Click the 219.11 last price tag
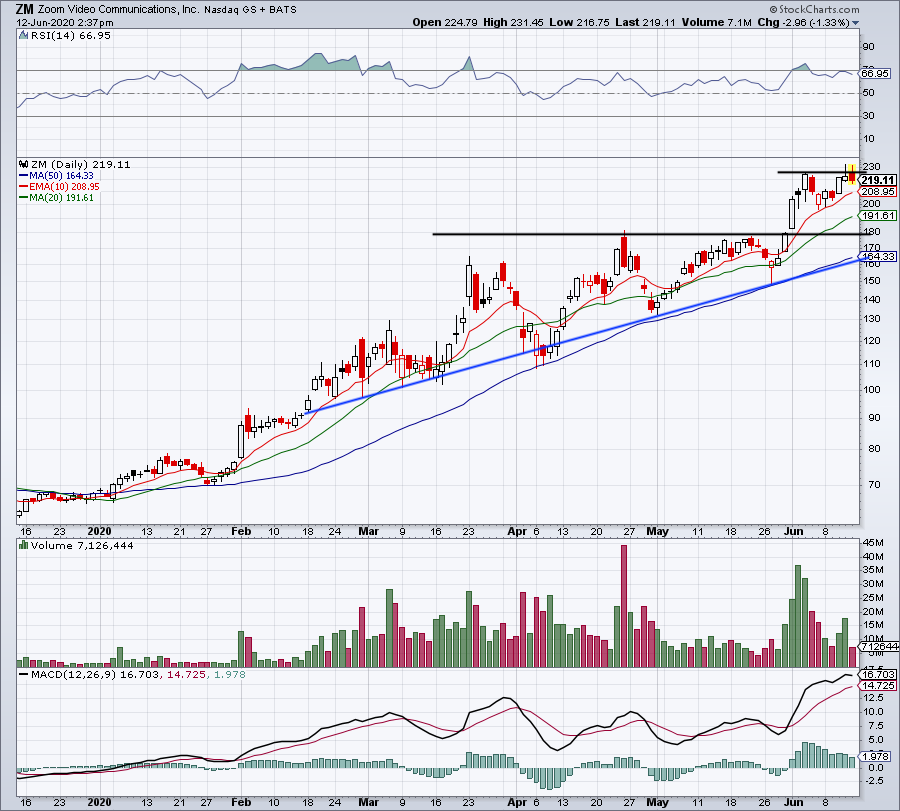The height and width of the screenshot is (811, 900). click(876, 179)
